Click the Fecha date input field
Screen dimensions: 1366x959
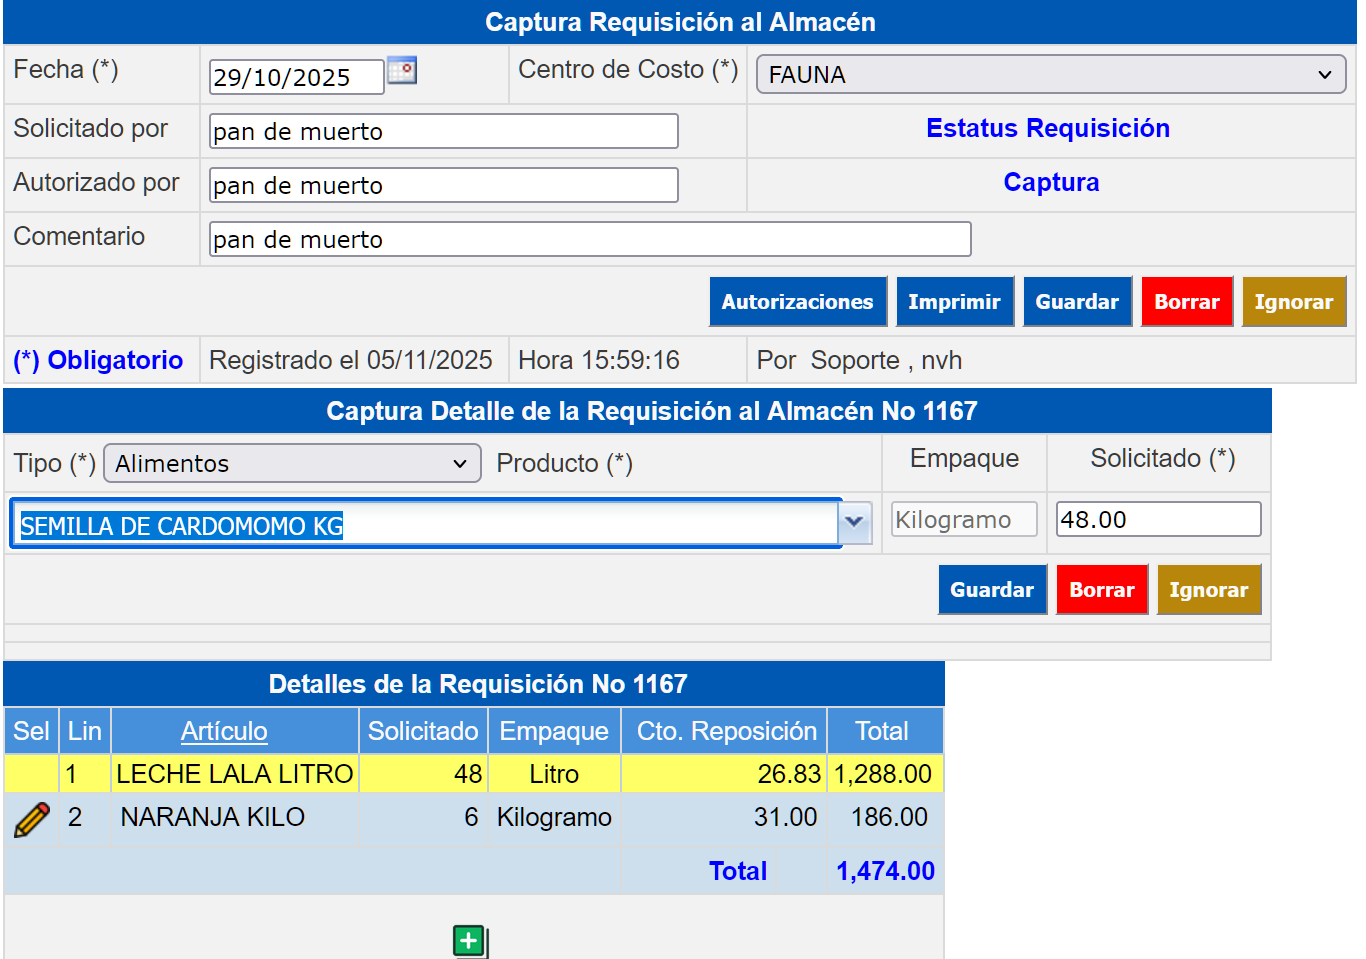[x=296, y=77]
